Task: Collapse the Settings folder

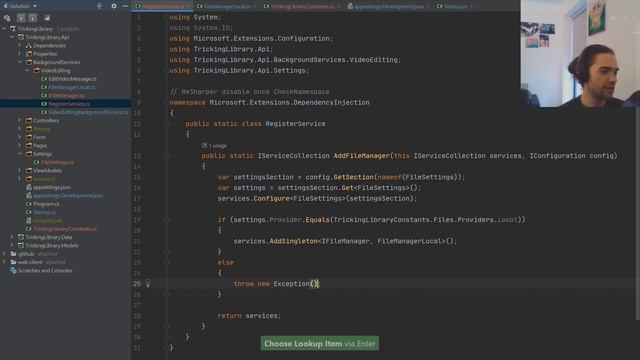Action: tap(20, 154)
